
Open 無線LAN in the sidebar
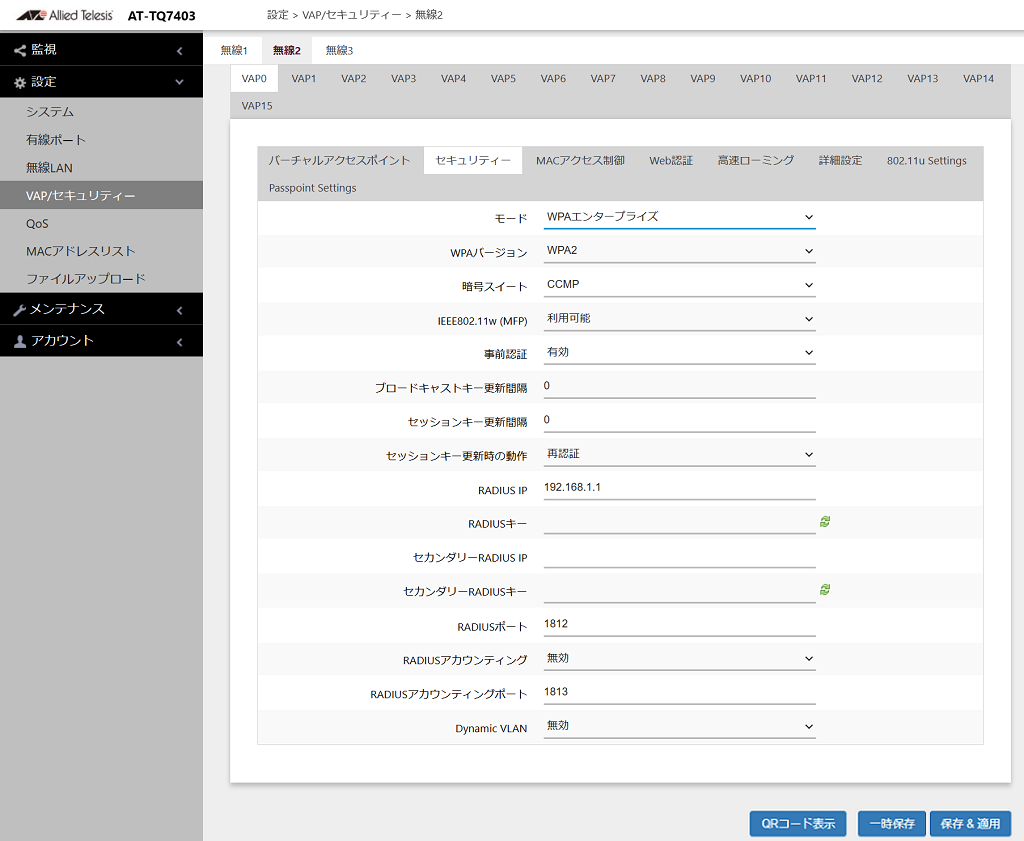tap(101, 168)
